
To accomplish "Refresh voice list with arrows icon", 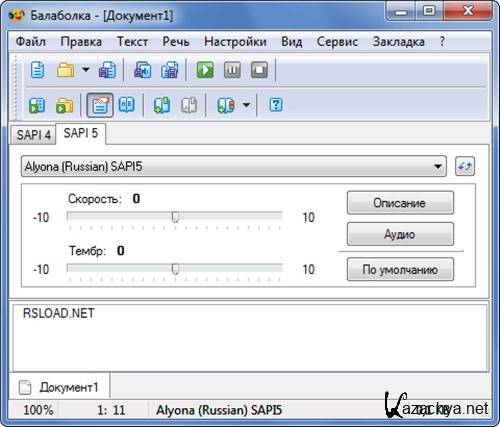I will point(465,166).
